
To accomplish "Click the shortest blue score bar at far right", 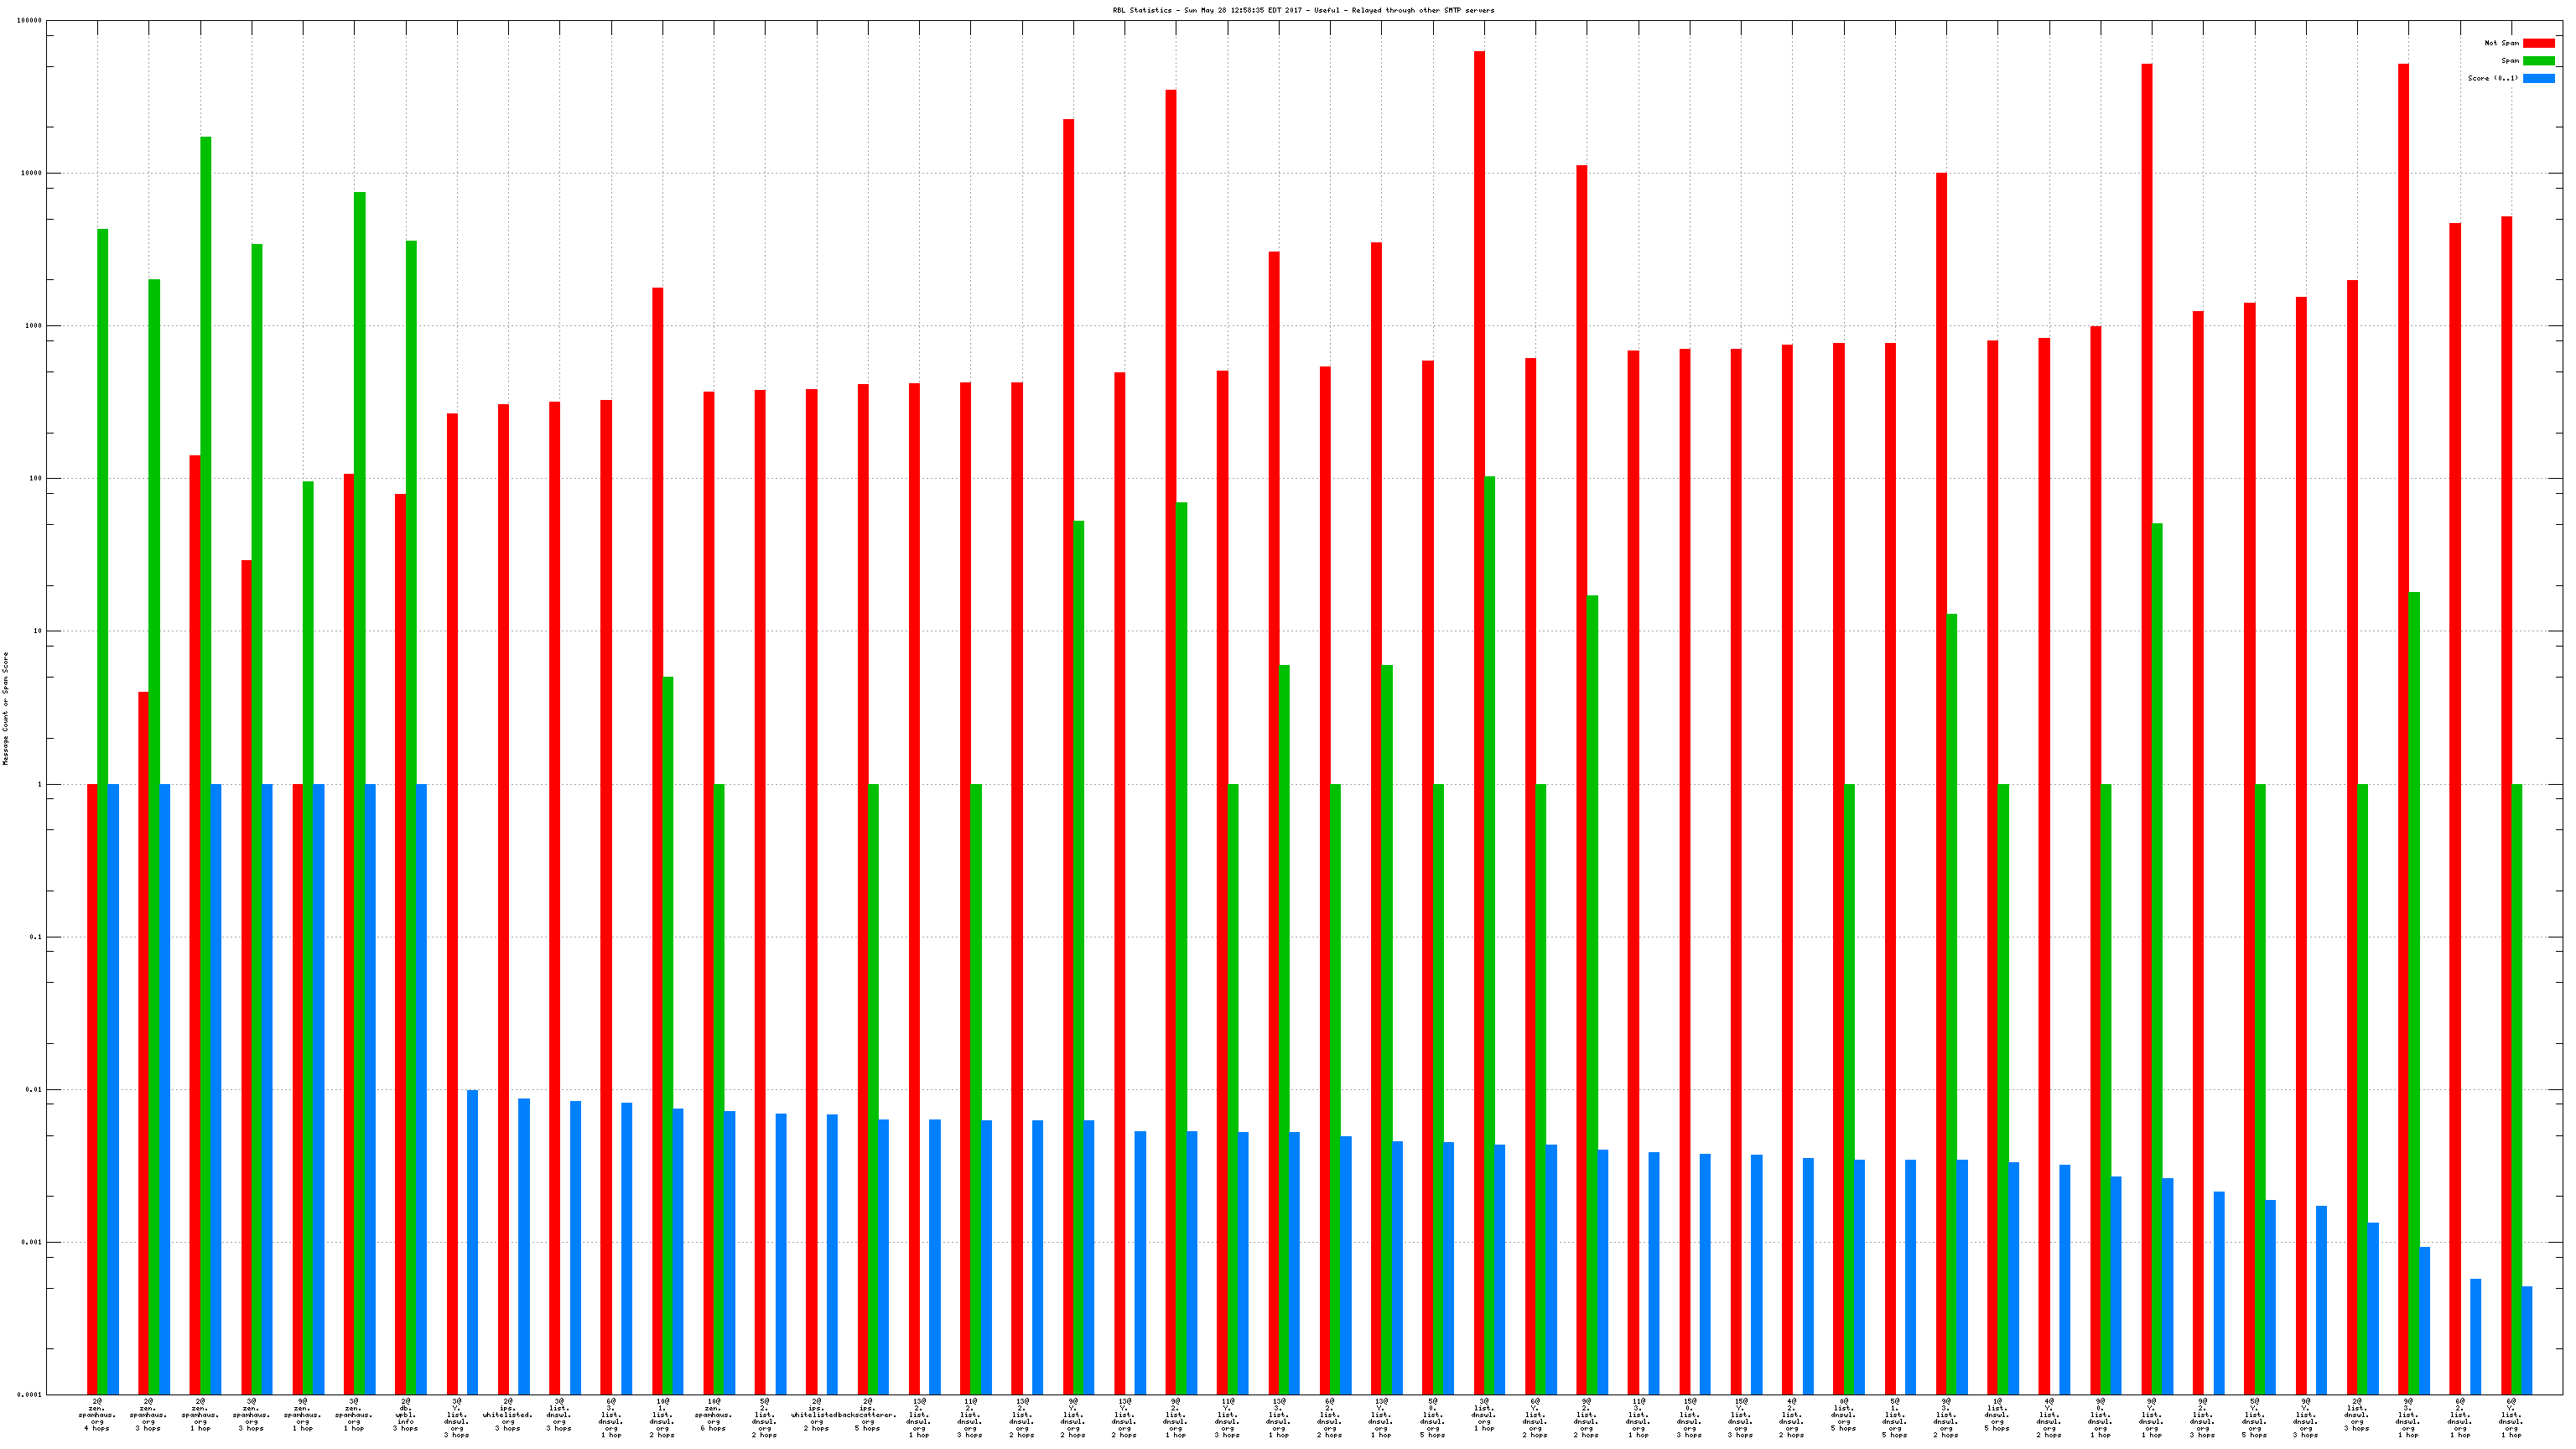I will (2527, 1340).
